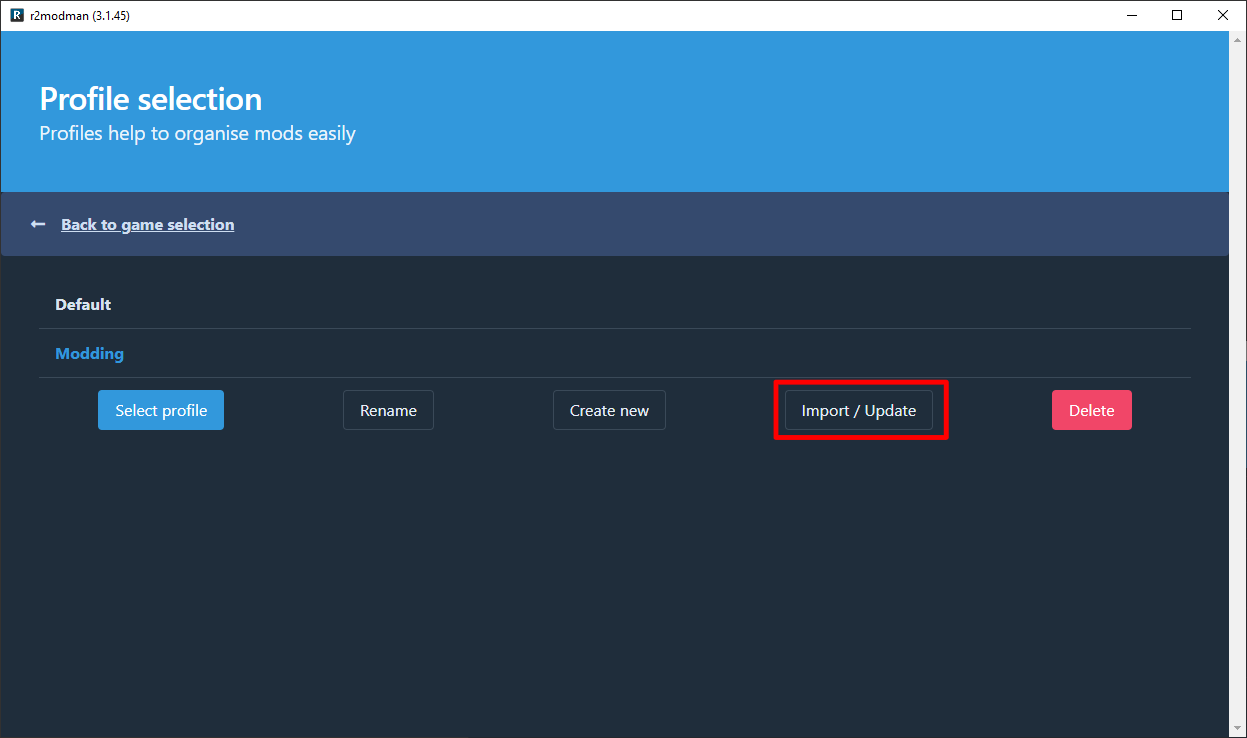Maximize the r2modman window
The width and height of the screenshot is (1247, 738).
coord(1177,15)
